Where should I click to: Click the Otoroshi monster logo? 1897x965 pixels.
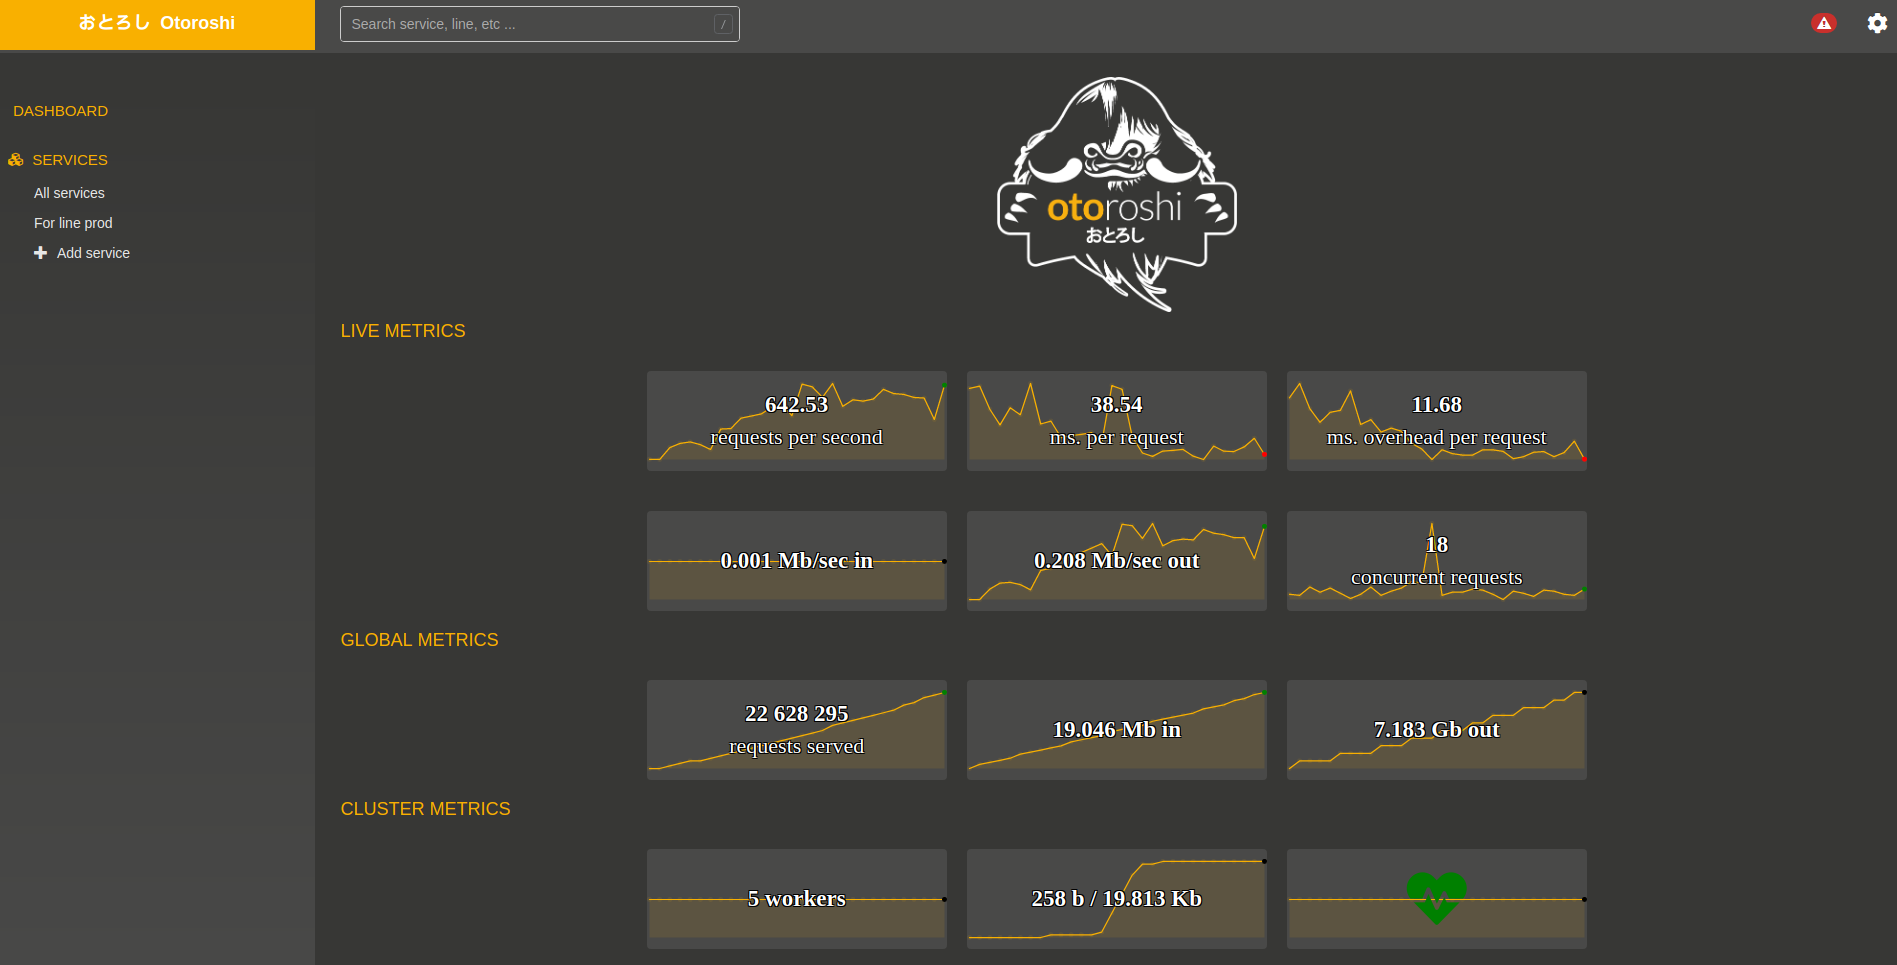point(1116,194)
